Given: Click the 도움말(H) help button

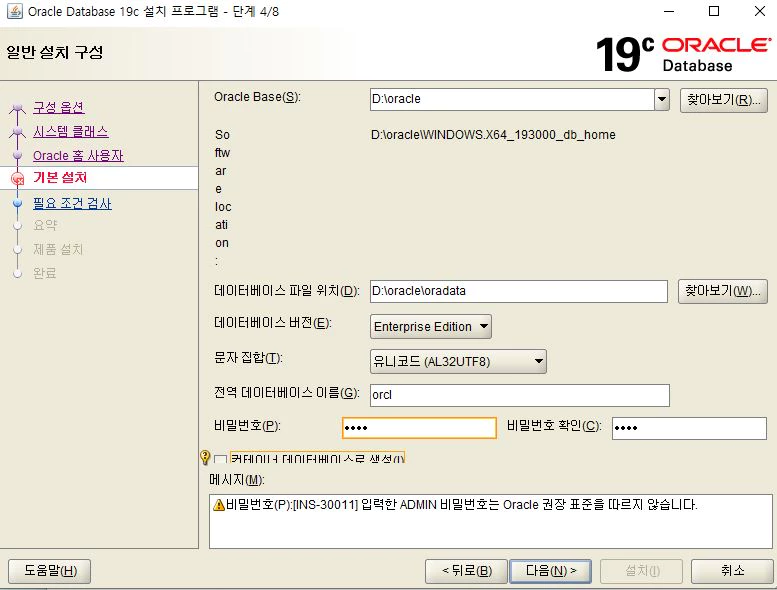Looking at the screenshot, I should tap(50, 571).
